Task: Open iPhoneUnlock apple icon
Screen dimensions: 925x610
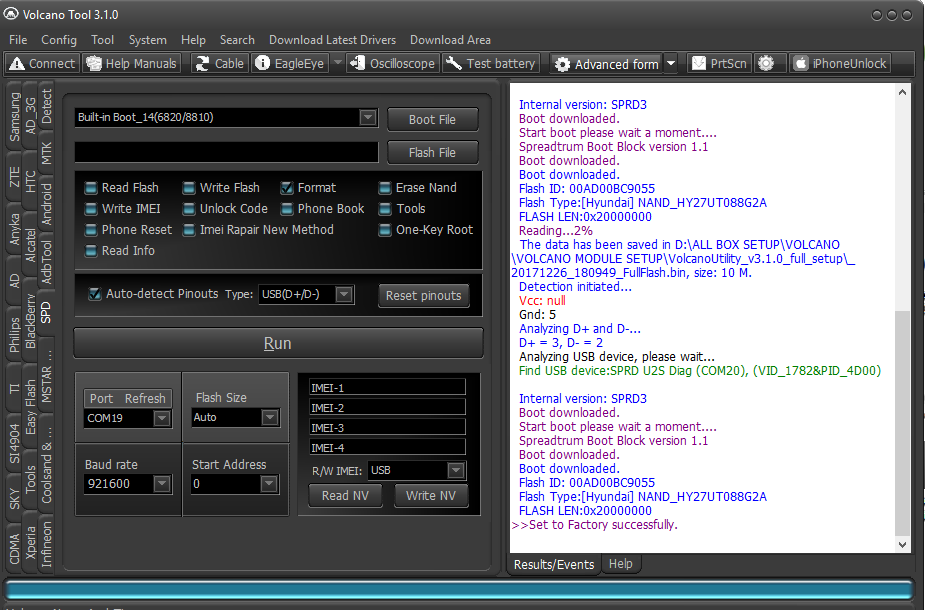Action: pyautogui.click(x=801, y=63)
